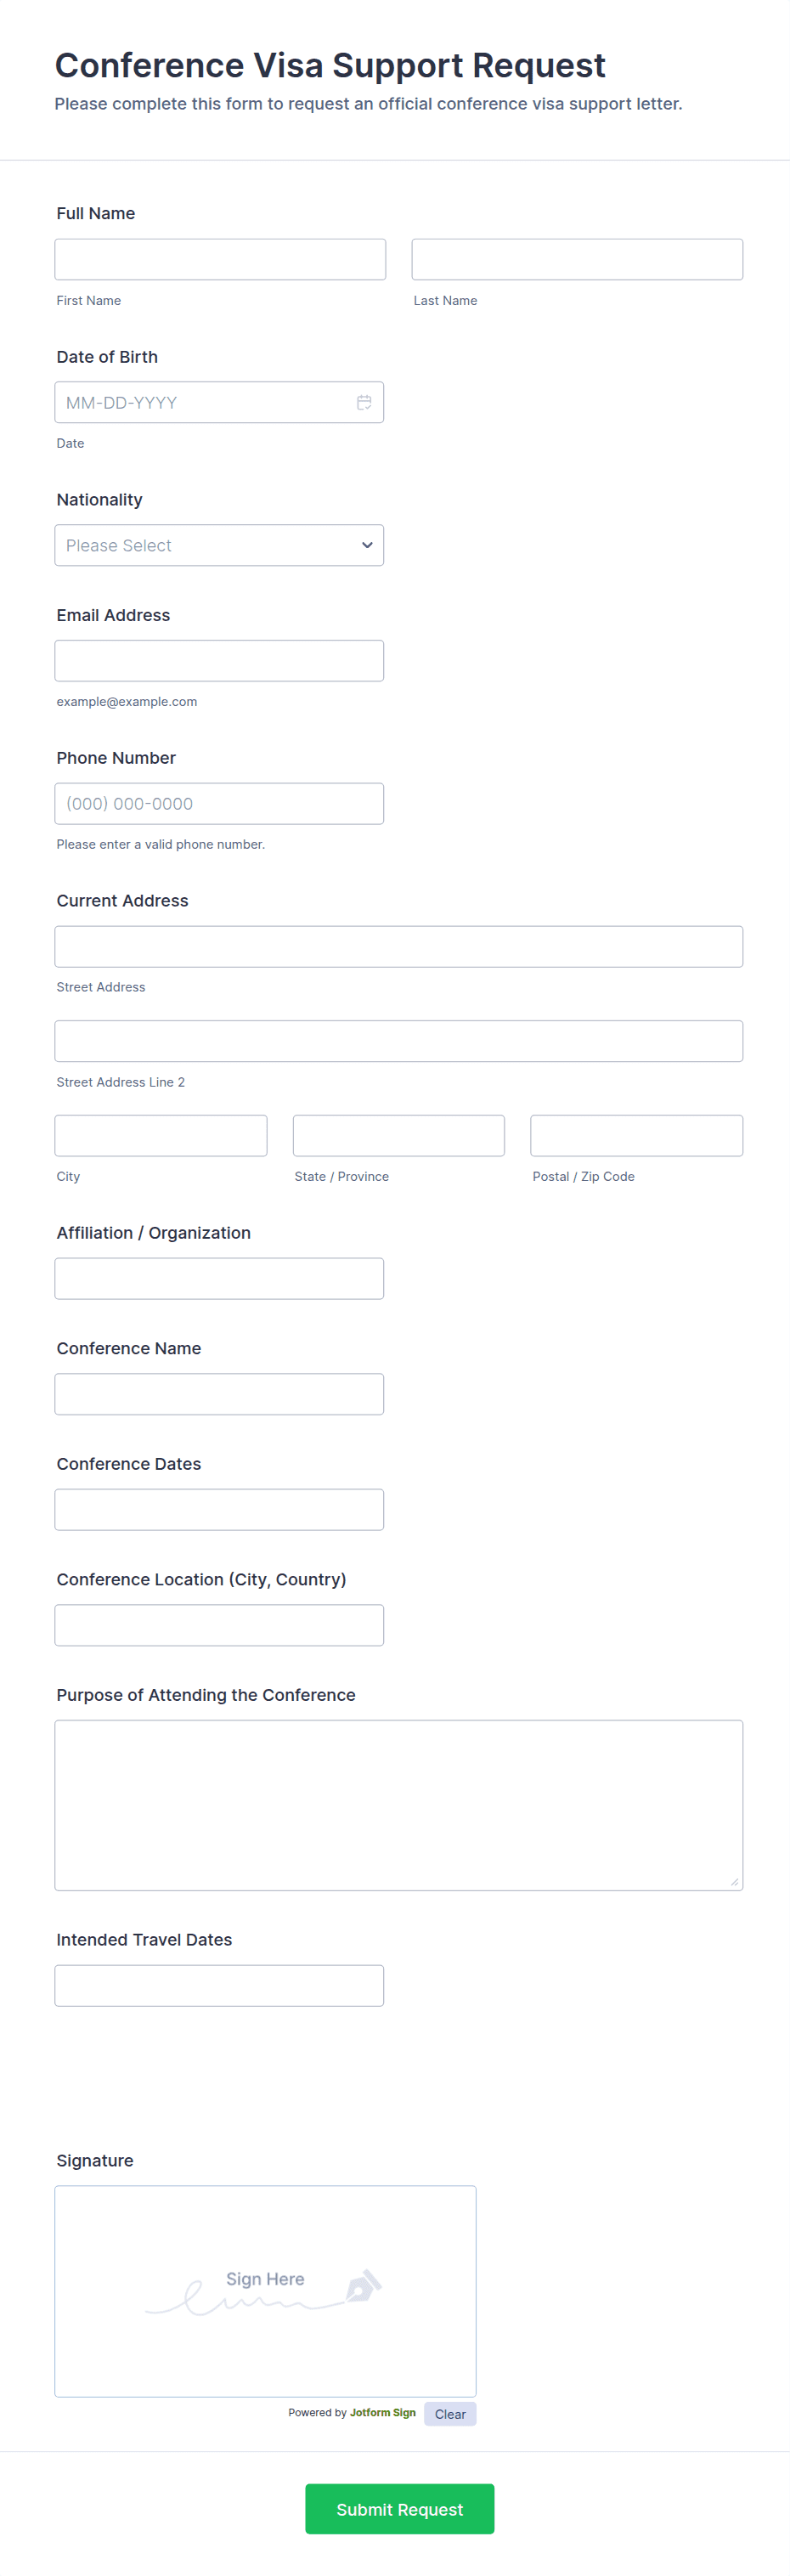The image size is (790, 2576).
Task: Expand the Nationality dropdown arrow
Action: point(367,545)
